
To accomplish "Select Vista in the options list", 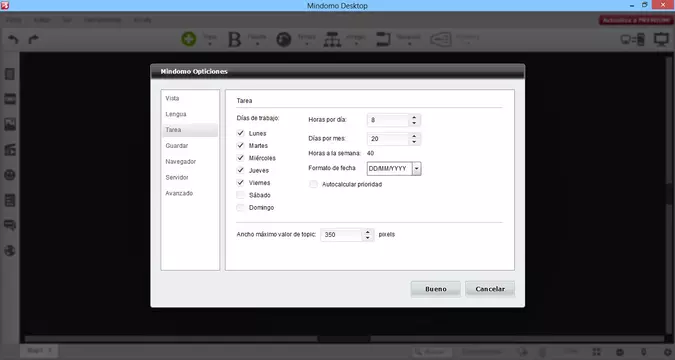I will tap(190, 99).
